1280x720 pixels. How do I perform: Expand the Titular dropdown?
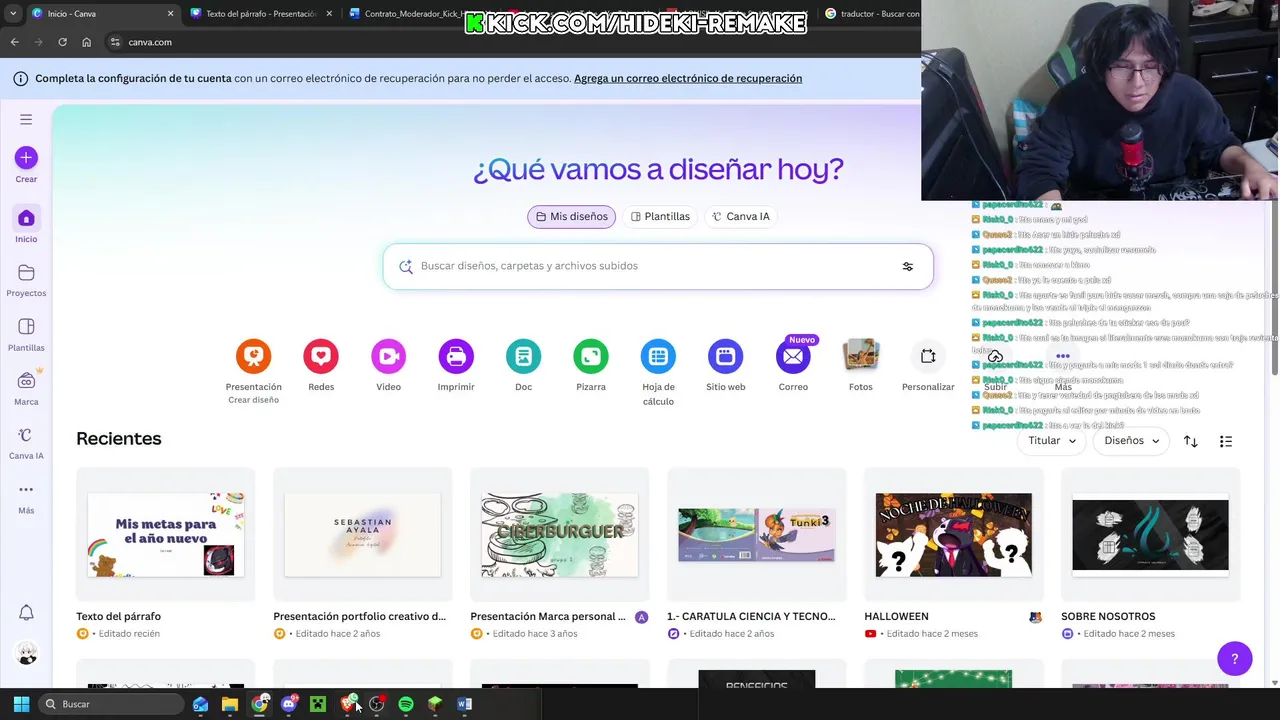1052,441
